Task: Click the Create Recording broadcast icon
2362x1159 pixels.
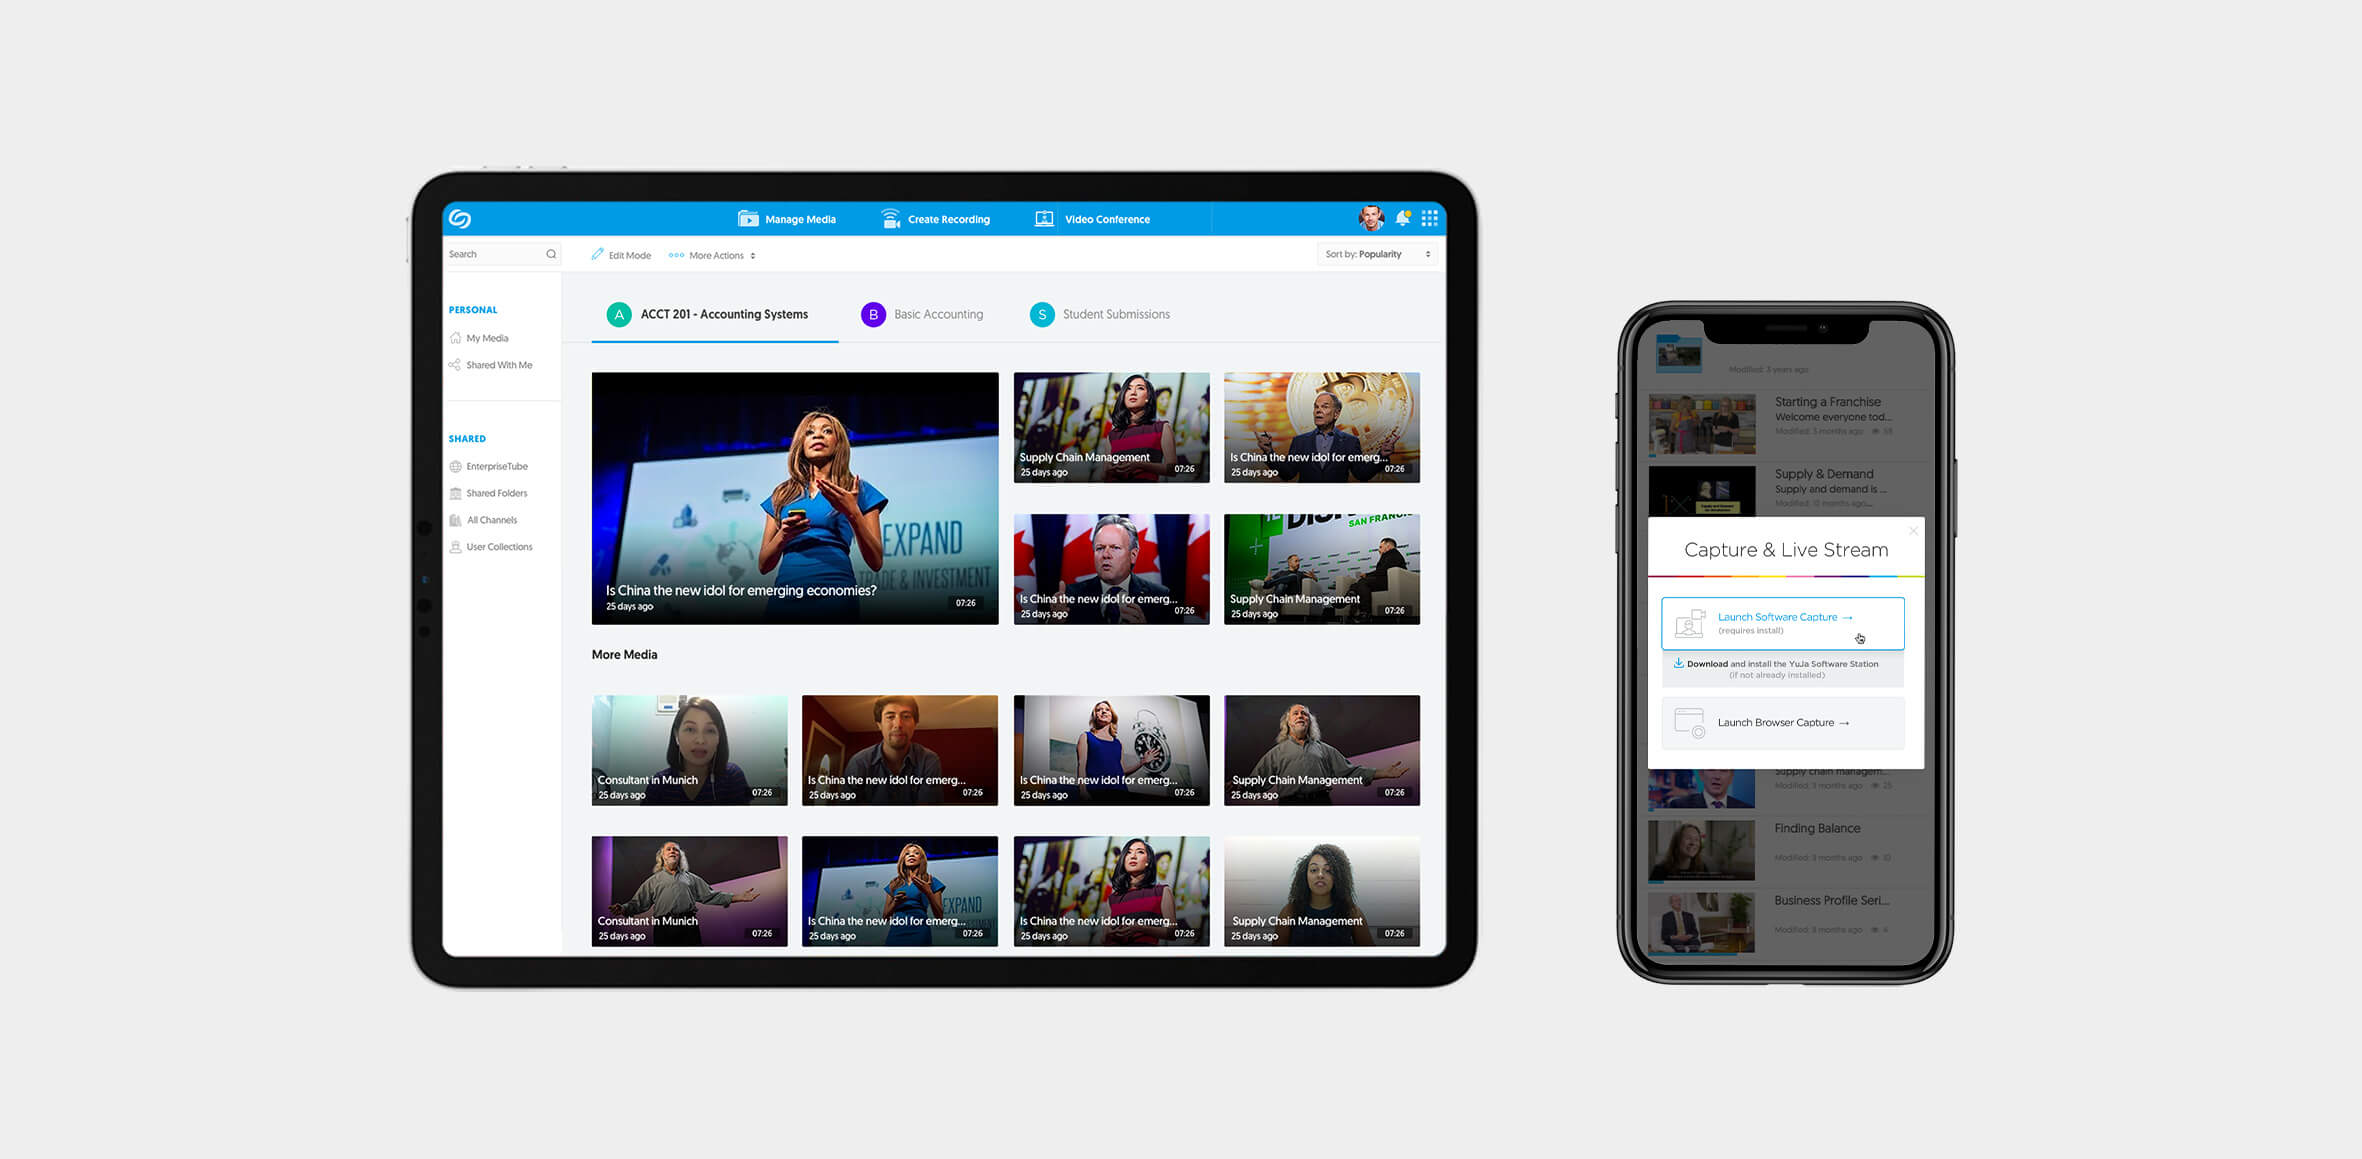Action: [x=890, y=219]
